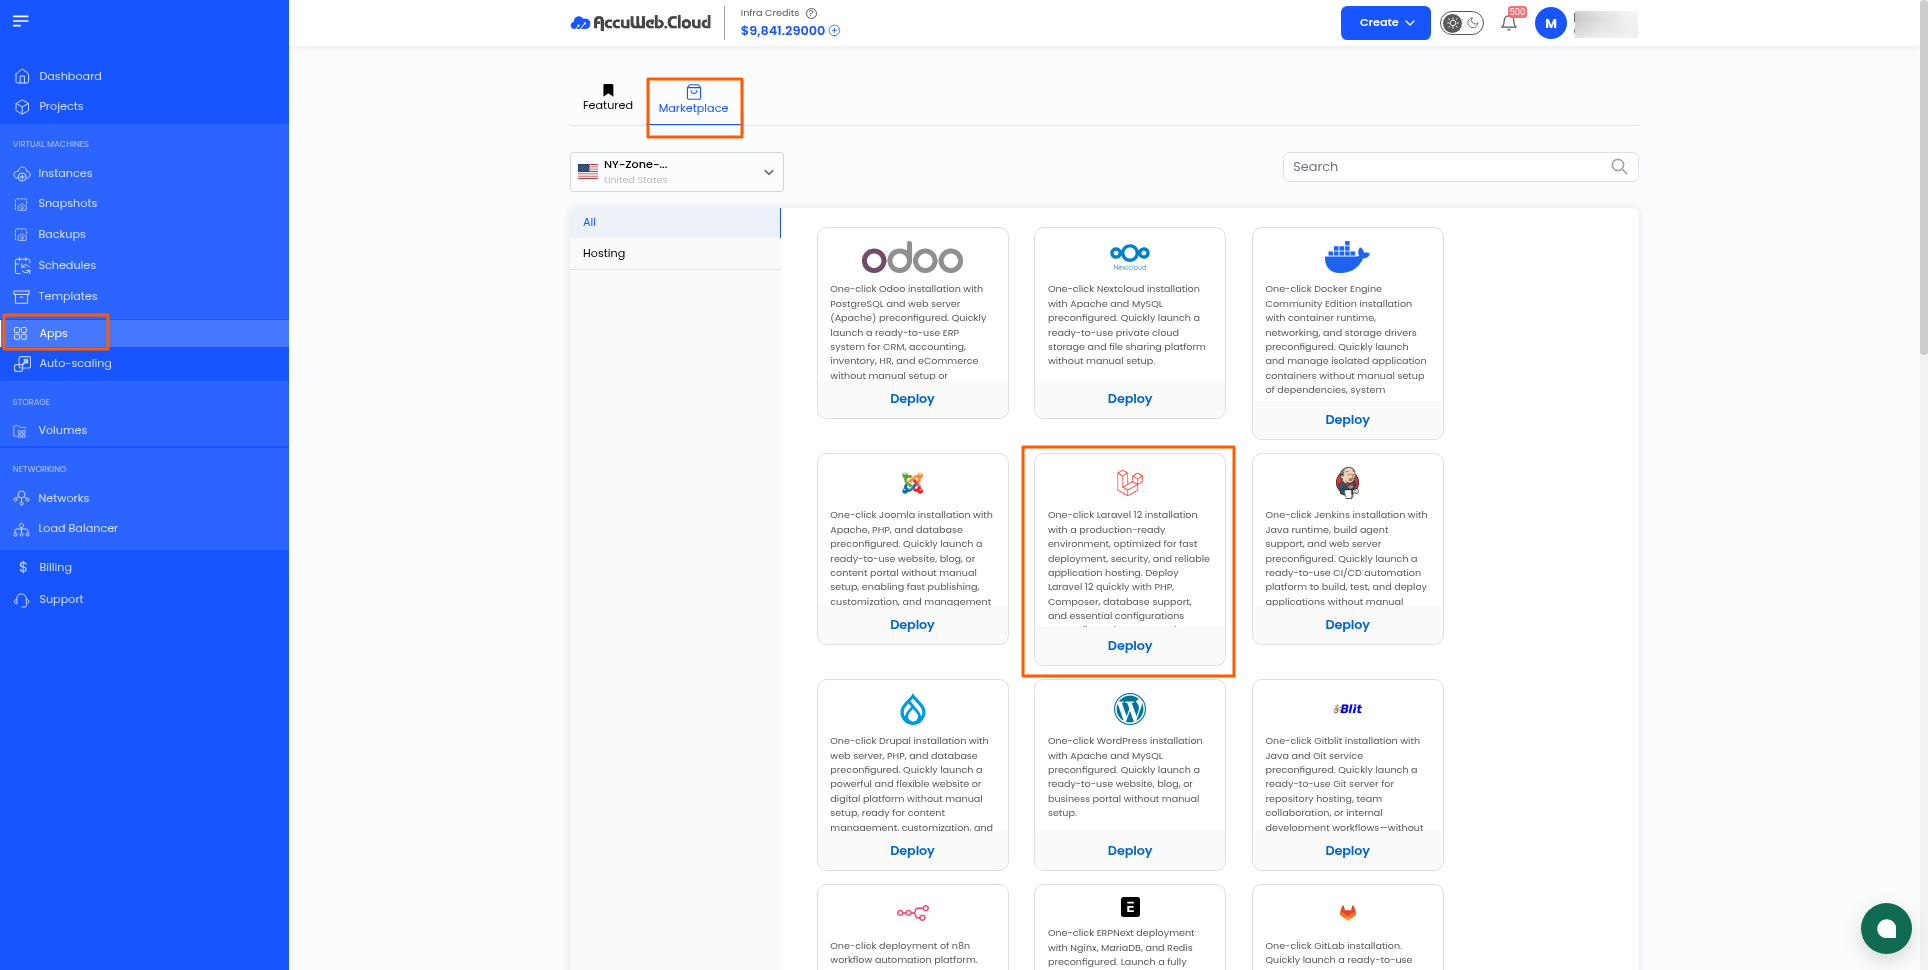Click the Apps grid icon in sidebar

[21, 333]
